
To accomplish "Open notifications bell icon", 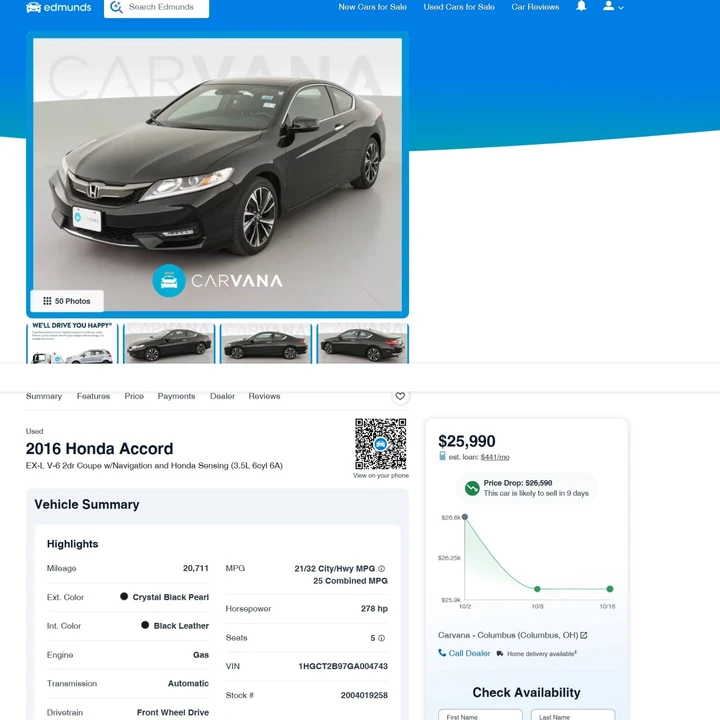I will pos(581,6).
